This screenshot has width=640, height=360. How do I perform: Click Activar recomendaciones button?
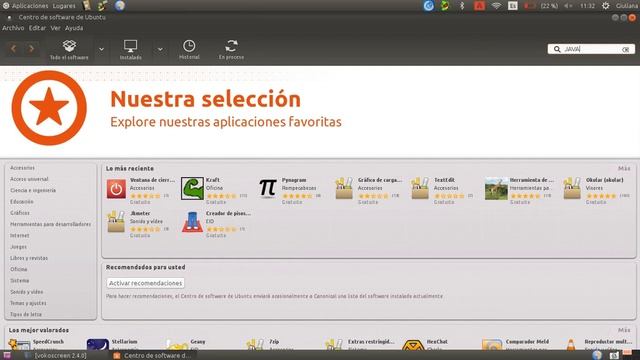coord(145,283)
